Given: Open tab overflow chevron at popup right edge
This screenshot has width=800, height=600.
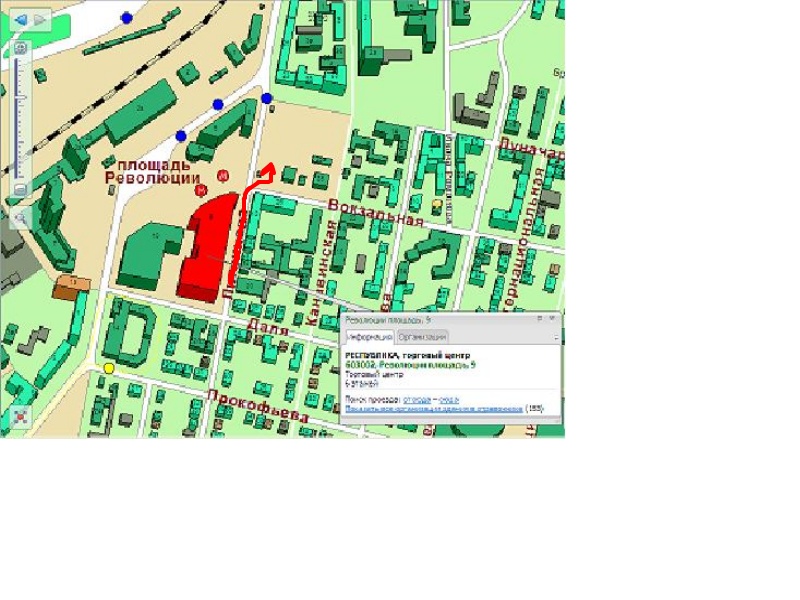Looking at the screenshot, I should 556,337.
